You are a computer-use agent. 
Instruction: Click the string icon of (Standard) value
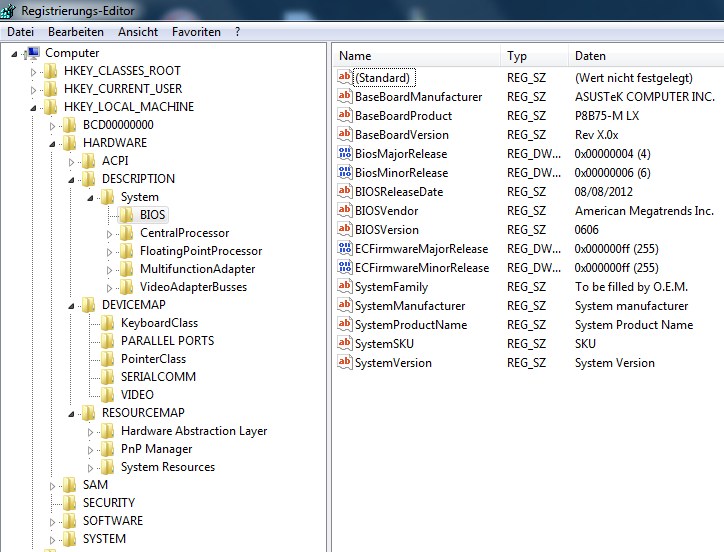point(344,77)
